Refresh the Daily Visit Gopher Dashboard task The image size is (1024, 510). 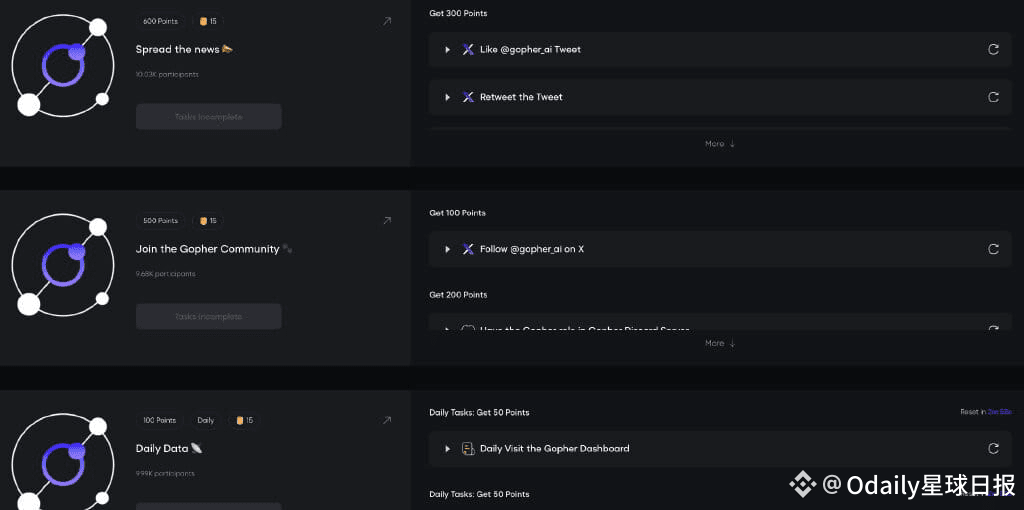(993, 449)
